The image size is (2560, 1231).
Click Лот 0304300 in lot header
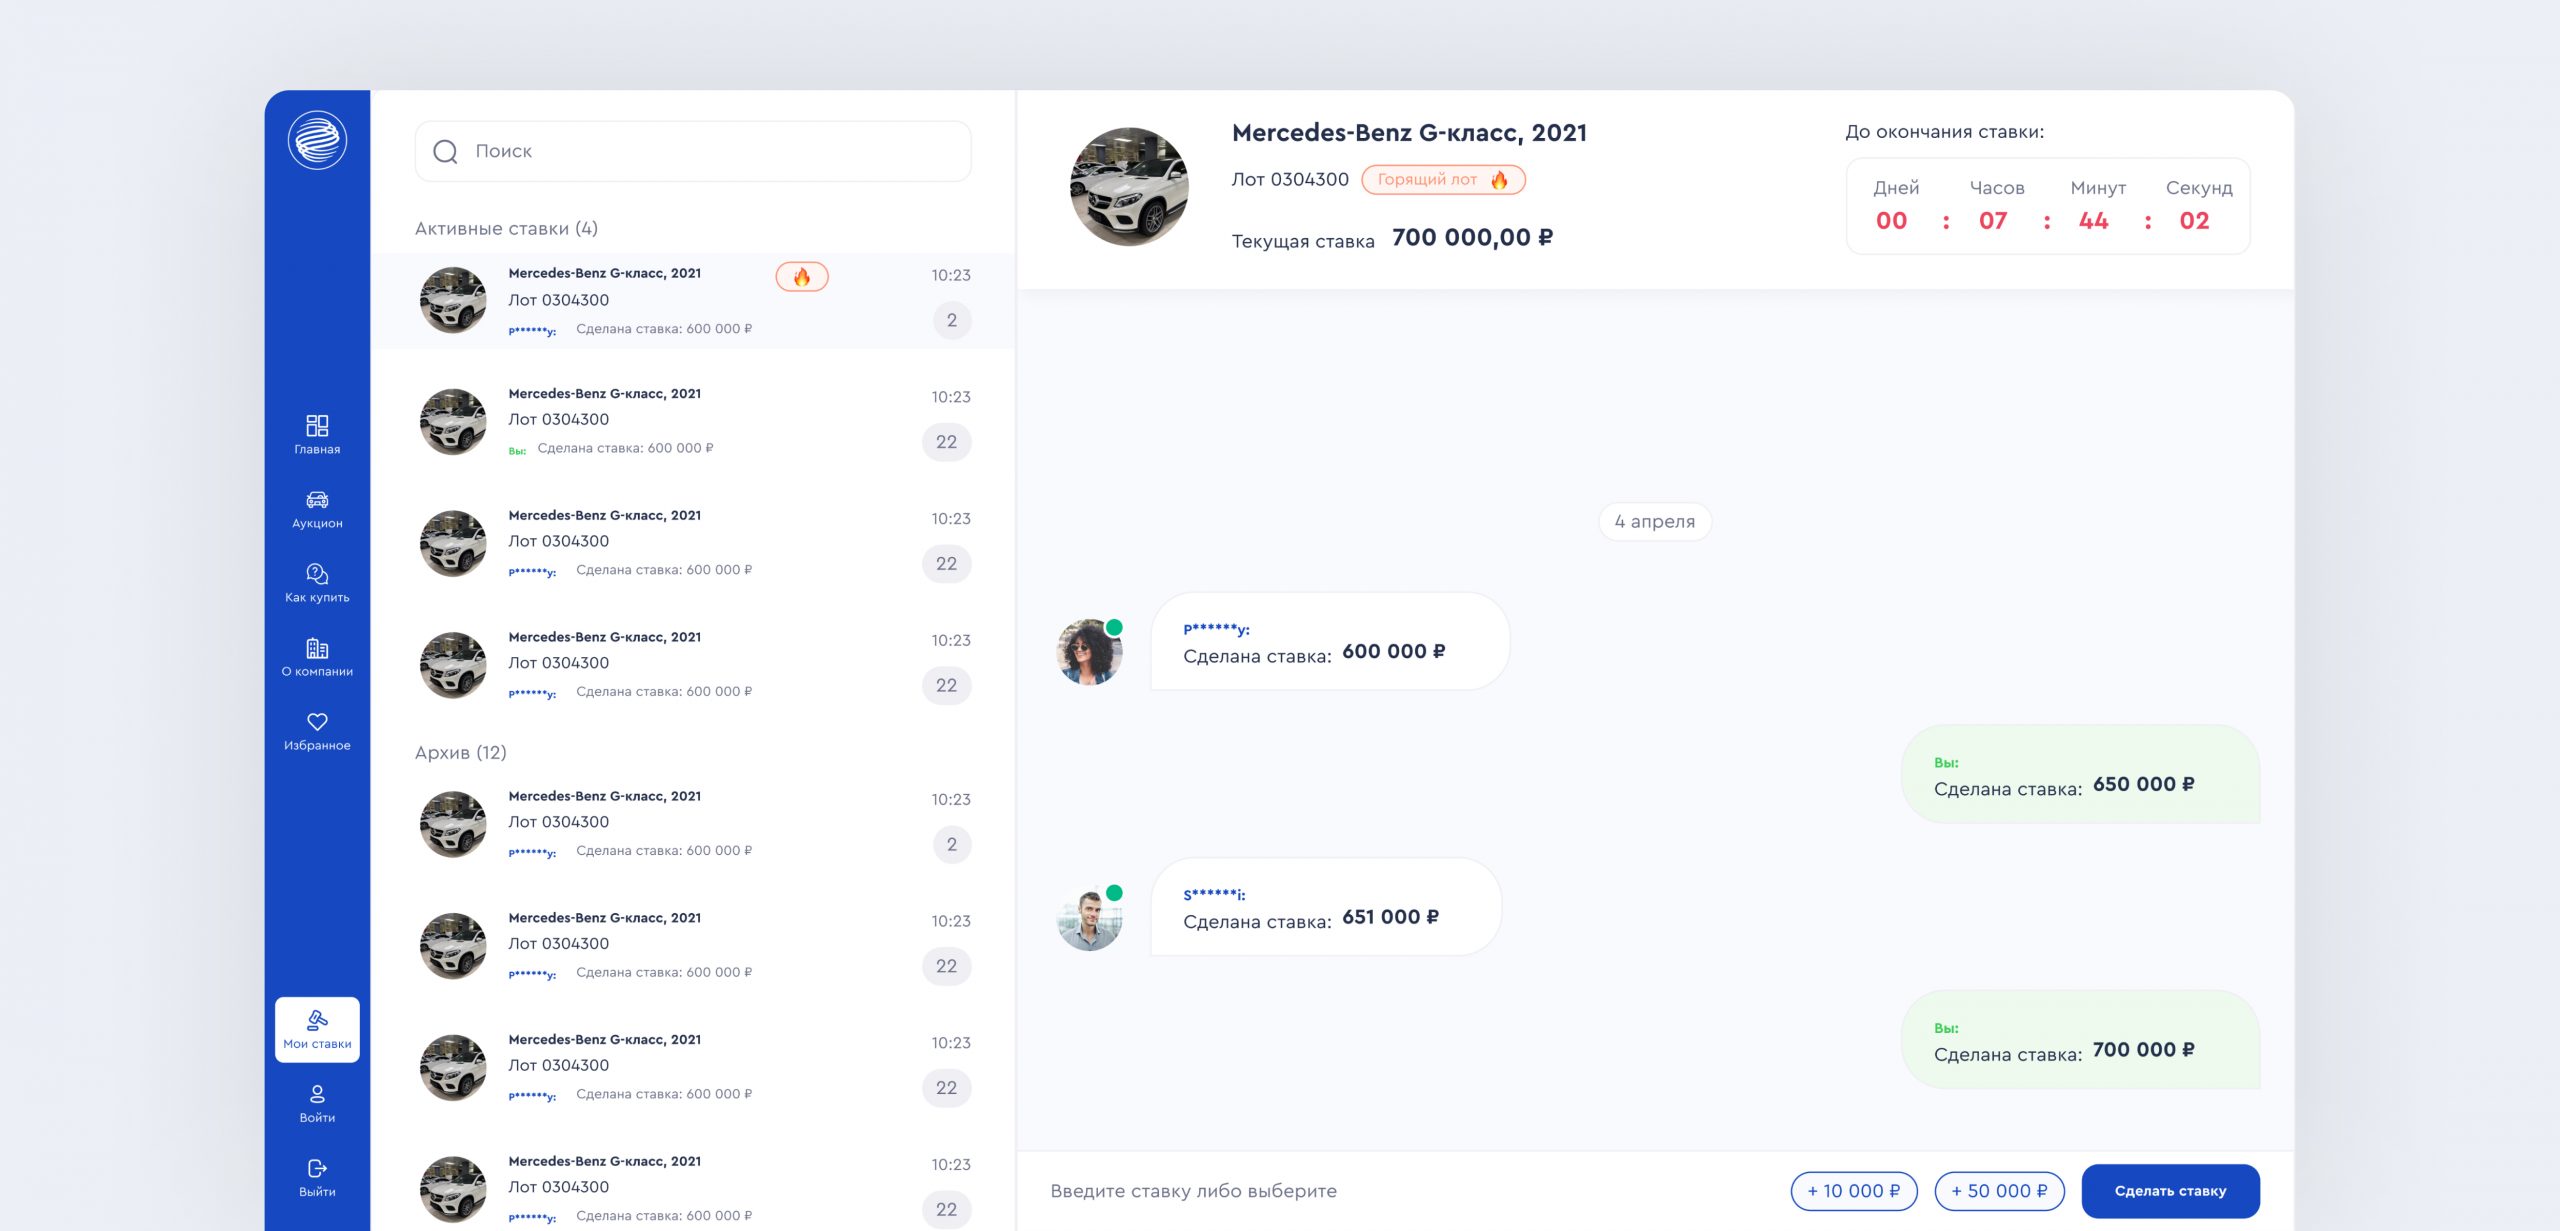1290,180
